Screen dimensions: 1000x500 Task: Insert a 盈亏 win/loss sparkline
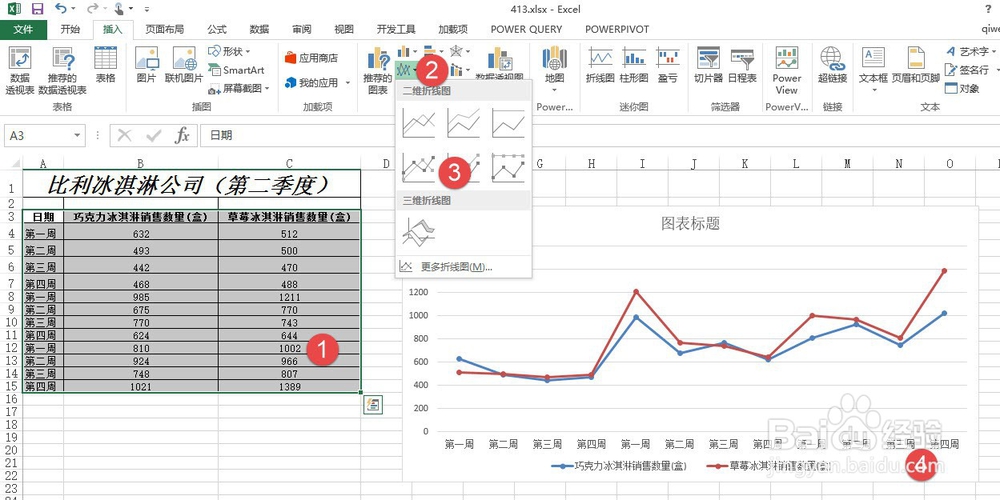(668, 65)
